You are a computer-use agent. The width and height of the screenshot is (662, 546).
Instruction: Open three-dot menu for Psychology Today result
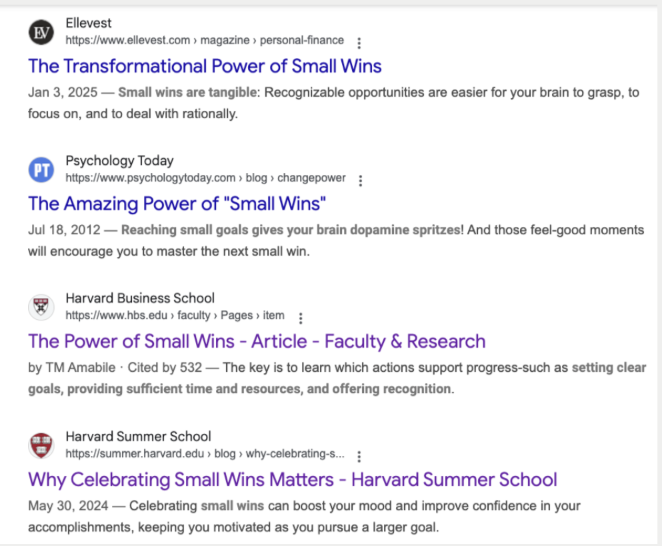coord(360,180)
